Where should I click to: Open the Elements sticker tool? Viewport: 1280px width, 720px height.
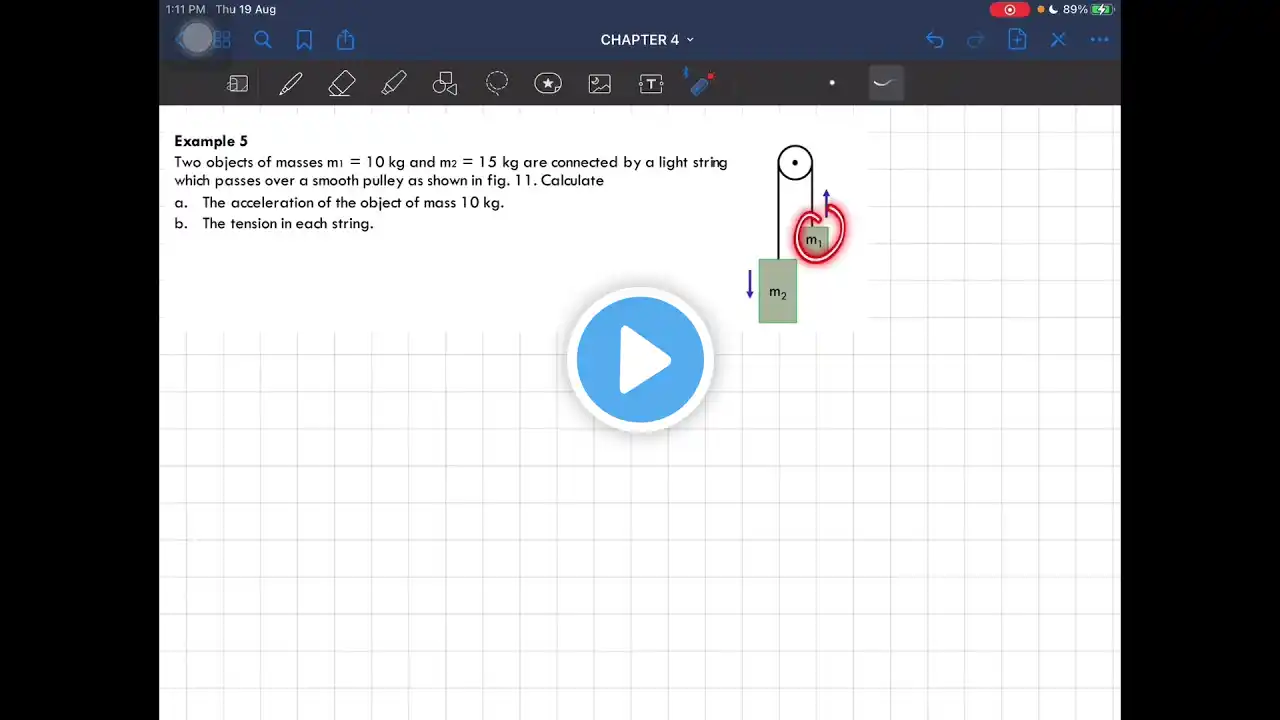(x=548, y=84)
